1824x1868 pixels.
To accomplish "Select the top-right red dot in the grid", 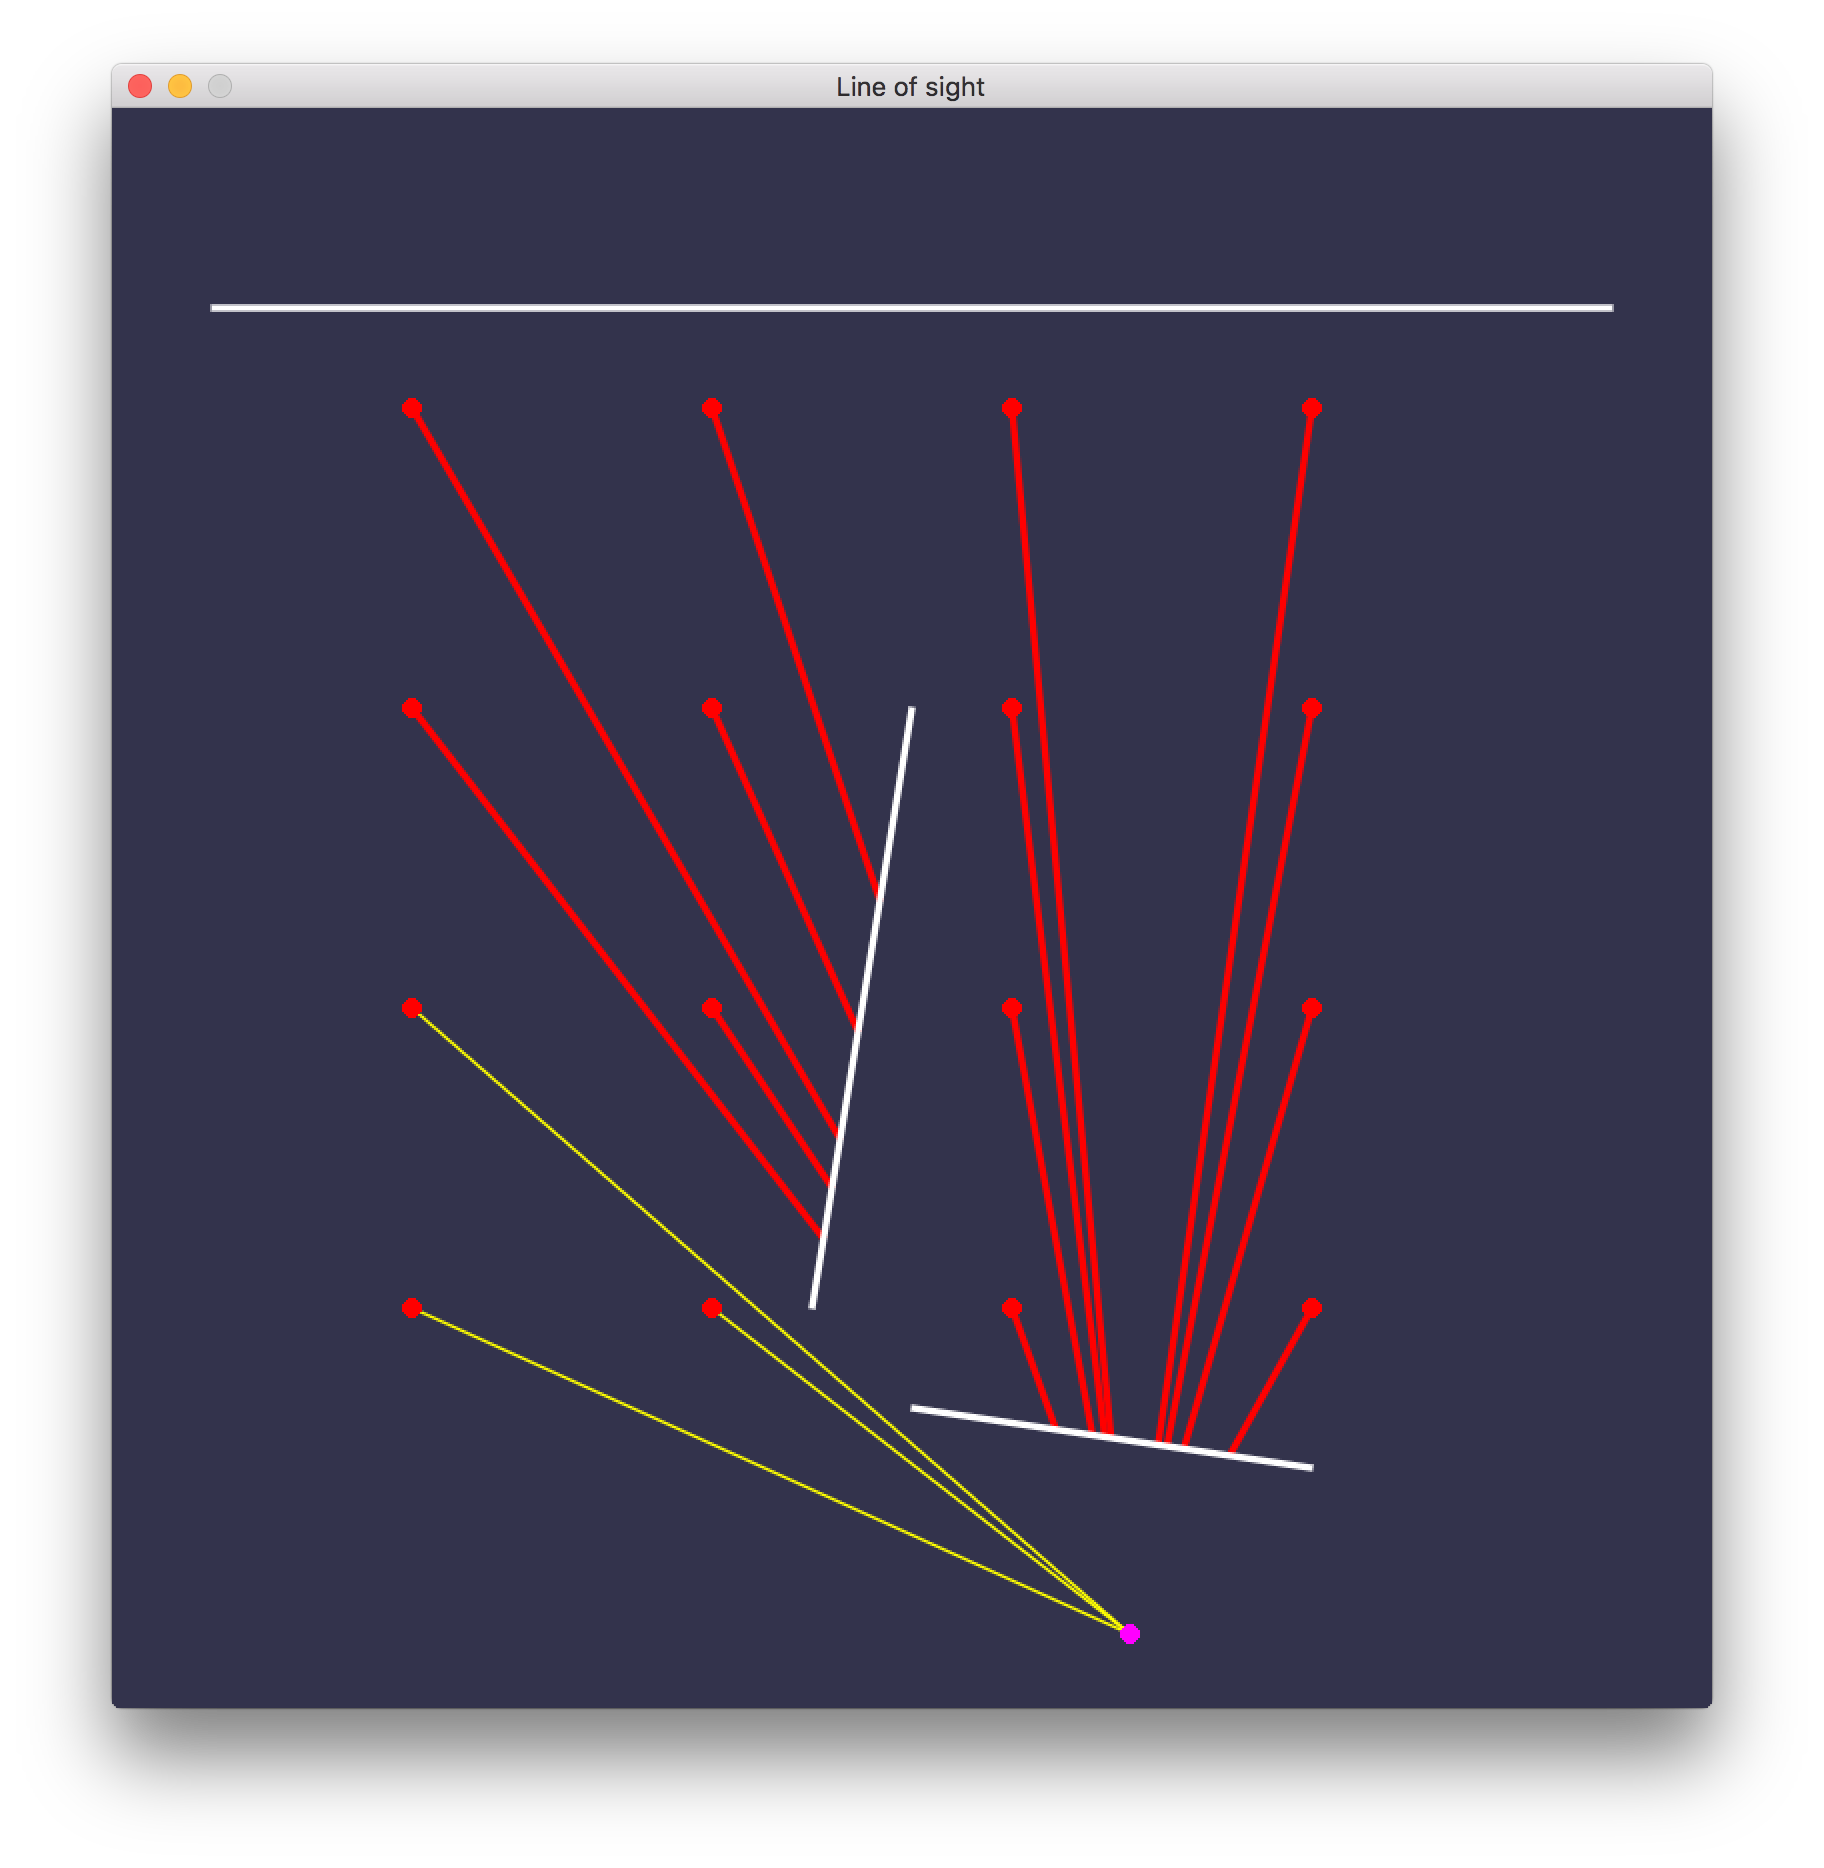I will point(1312,408).
